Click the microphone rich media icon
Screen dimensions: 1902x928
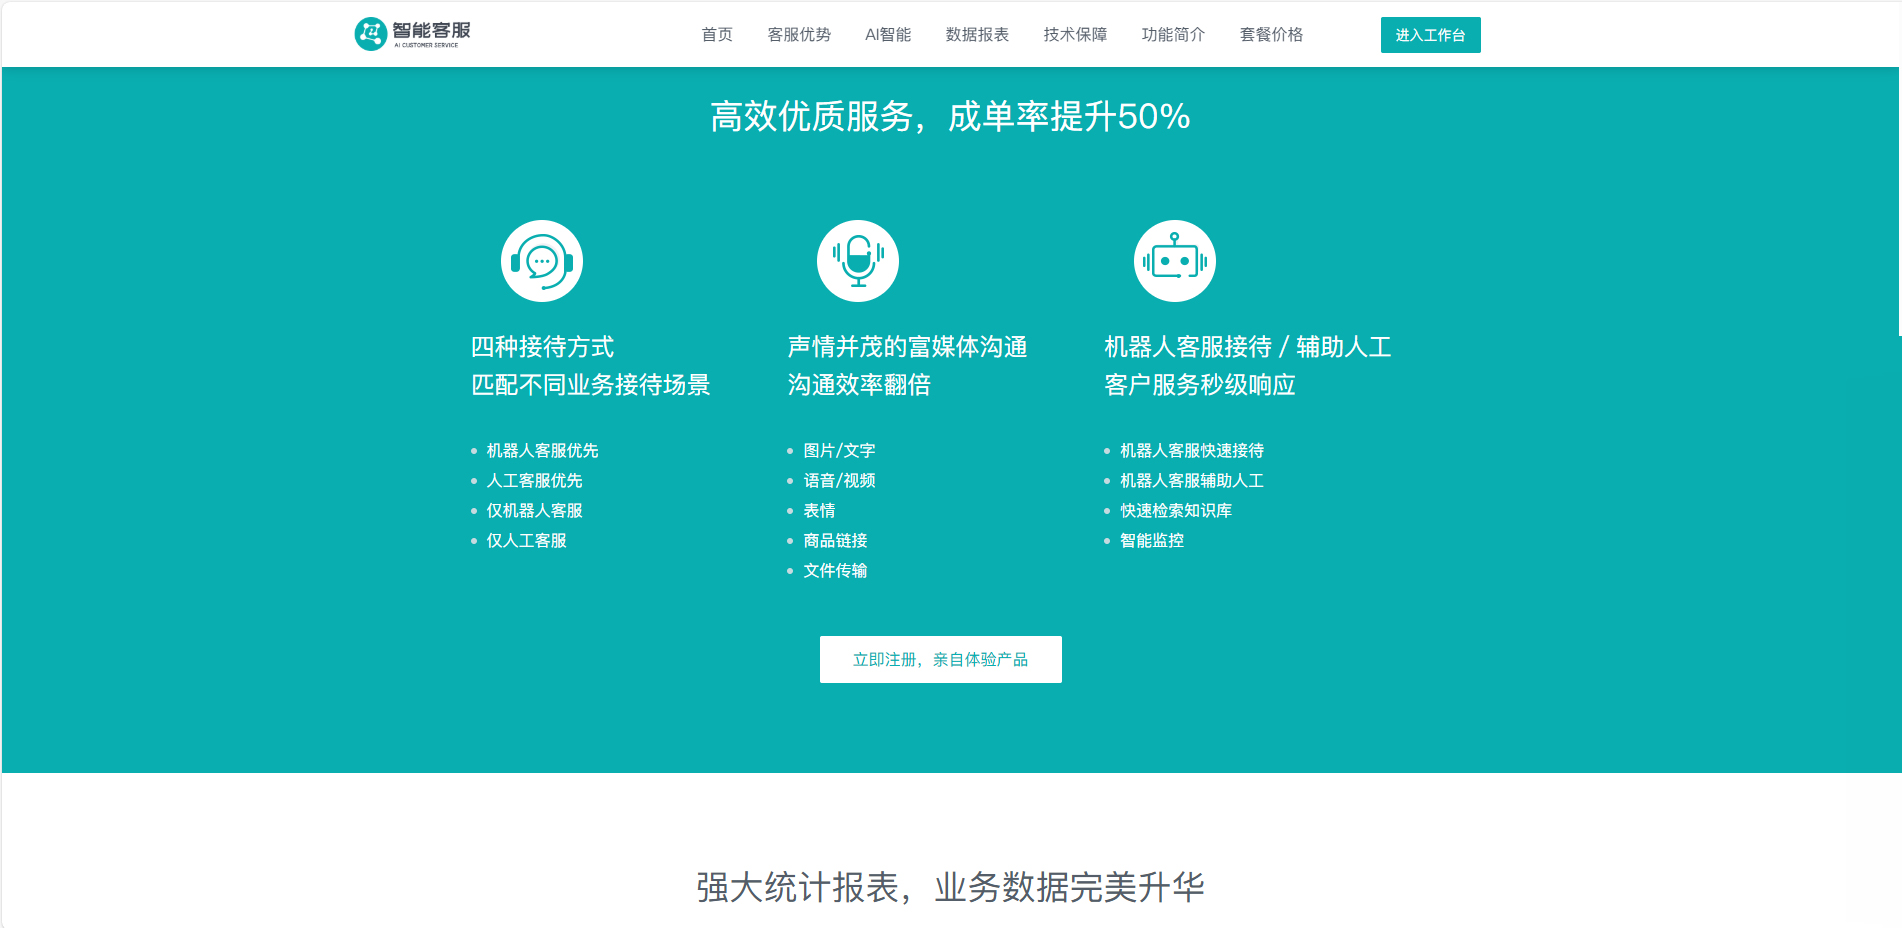[858, 261]
